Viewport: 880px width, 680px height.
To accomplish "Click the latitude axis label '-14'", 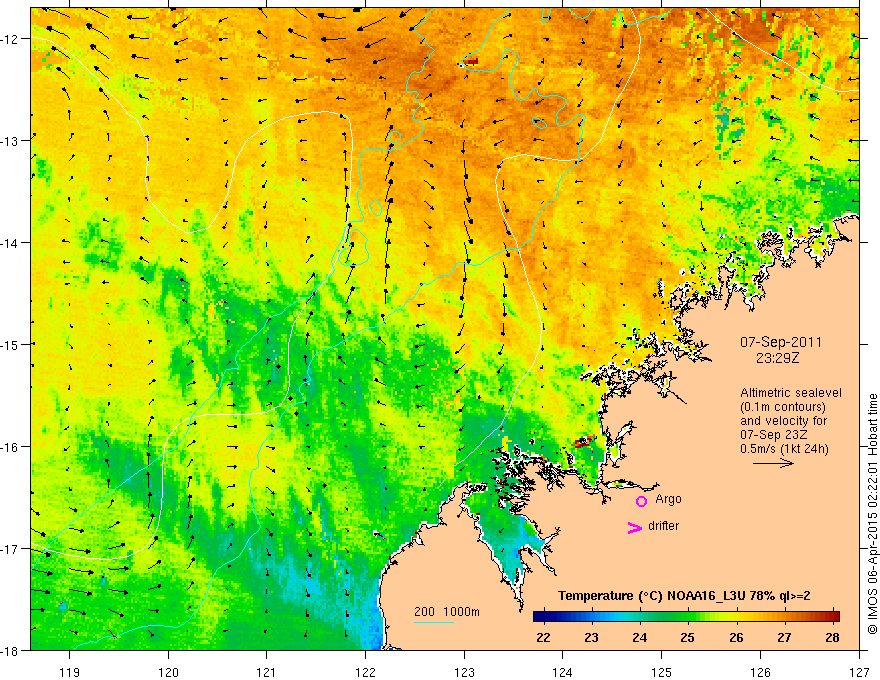I will (10, 243).
